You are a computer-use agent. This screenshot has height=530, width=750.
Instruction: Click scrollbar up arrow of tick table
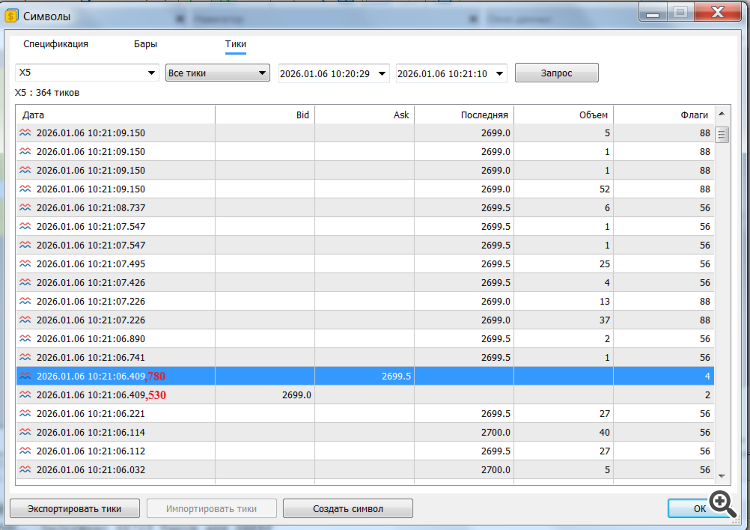pyautogui.click(x=722, y=114)
